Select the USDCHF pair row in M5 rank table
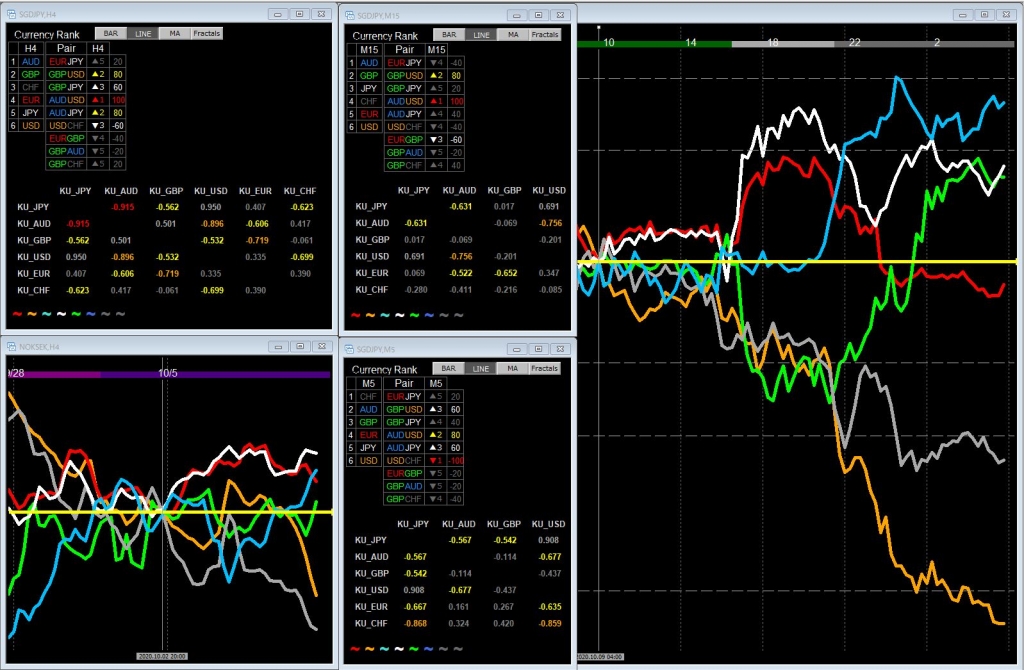 [405, 460]
